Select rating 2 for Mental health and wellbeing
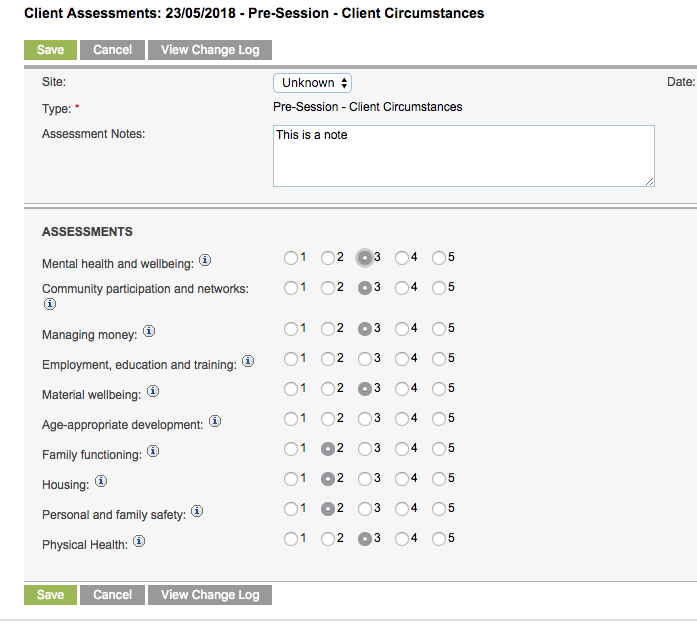The height and width of the screenshot is (627, 697). (328, 258)
